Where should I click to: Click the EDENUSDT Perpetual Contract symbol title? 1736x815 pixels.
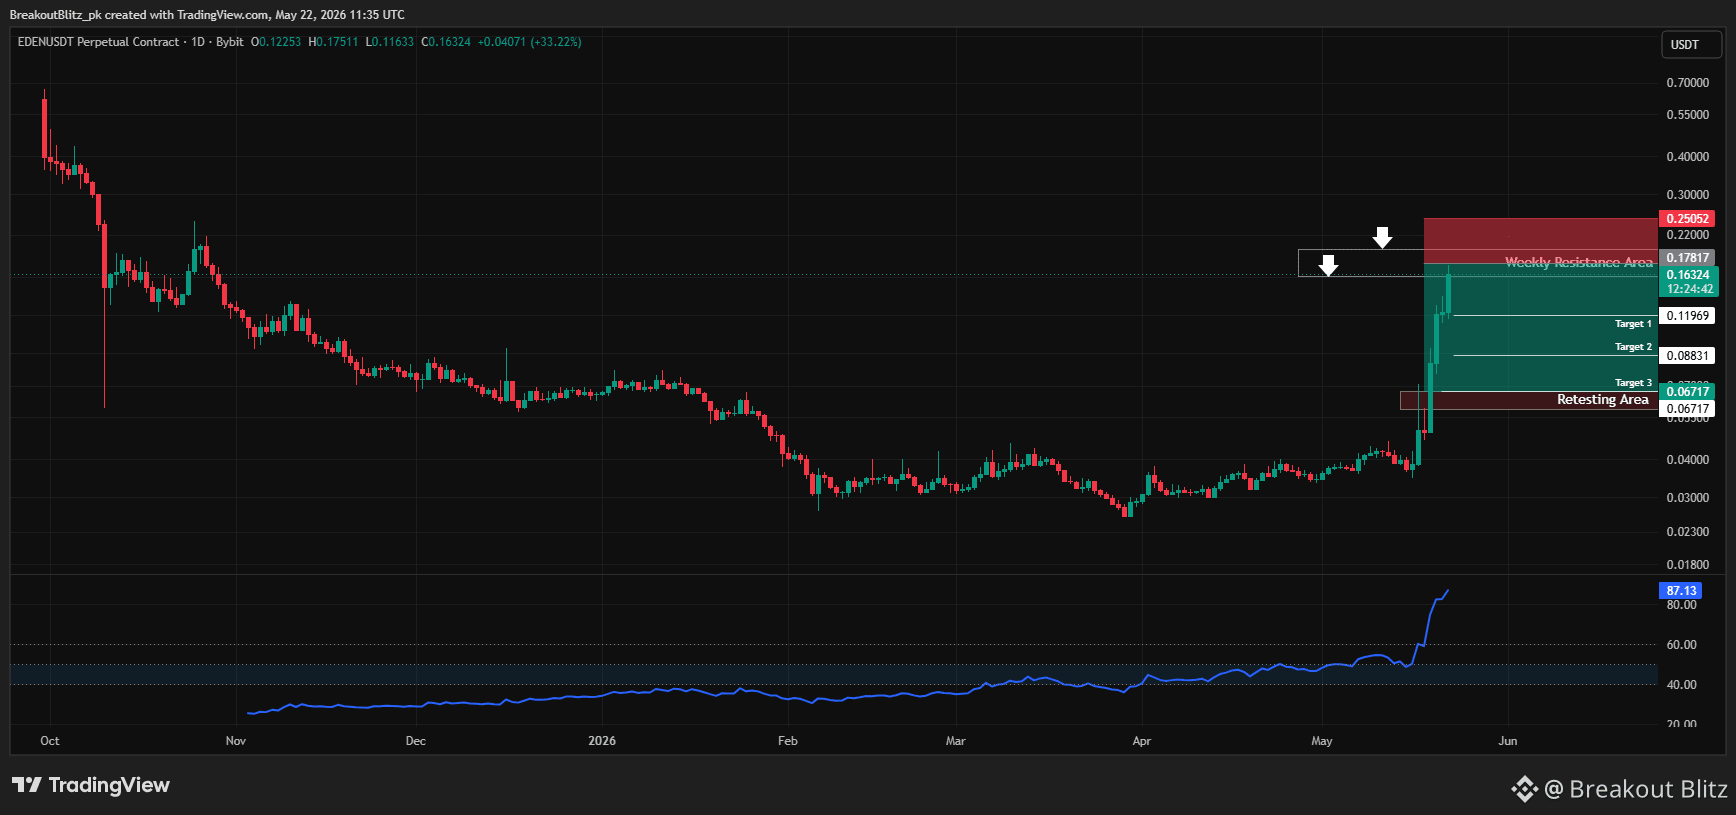tap(98, 42)
